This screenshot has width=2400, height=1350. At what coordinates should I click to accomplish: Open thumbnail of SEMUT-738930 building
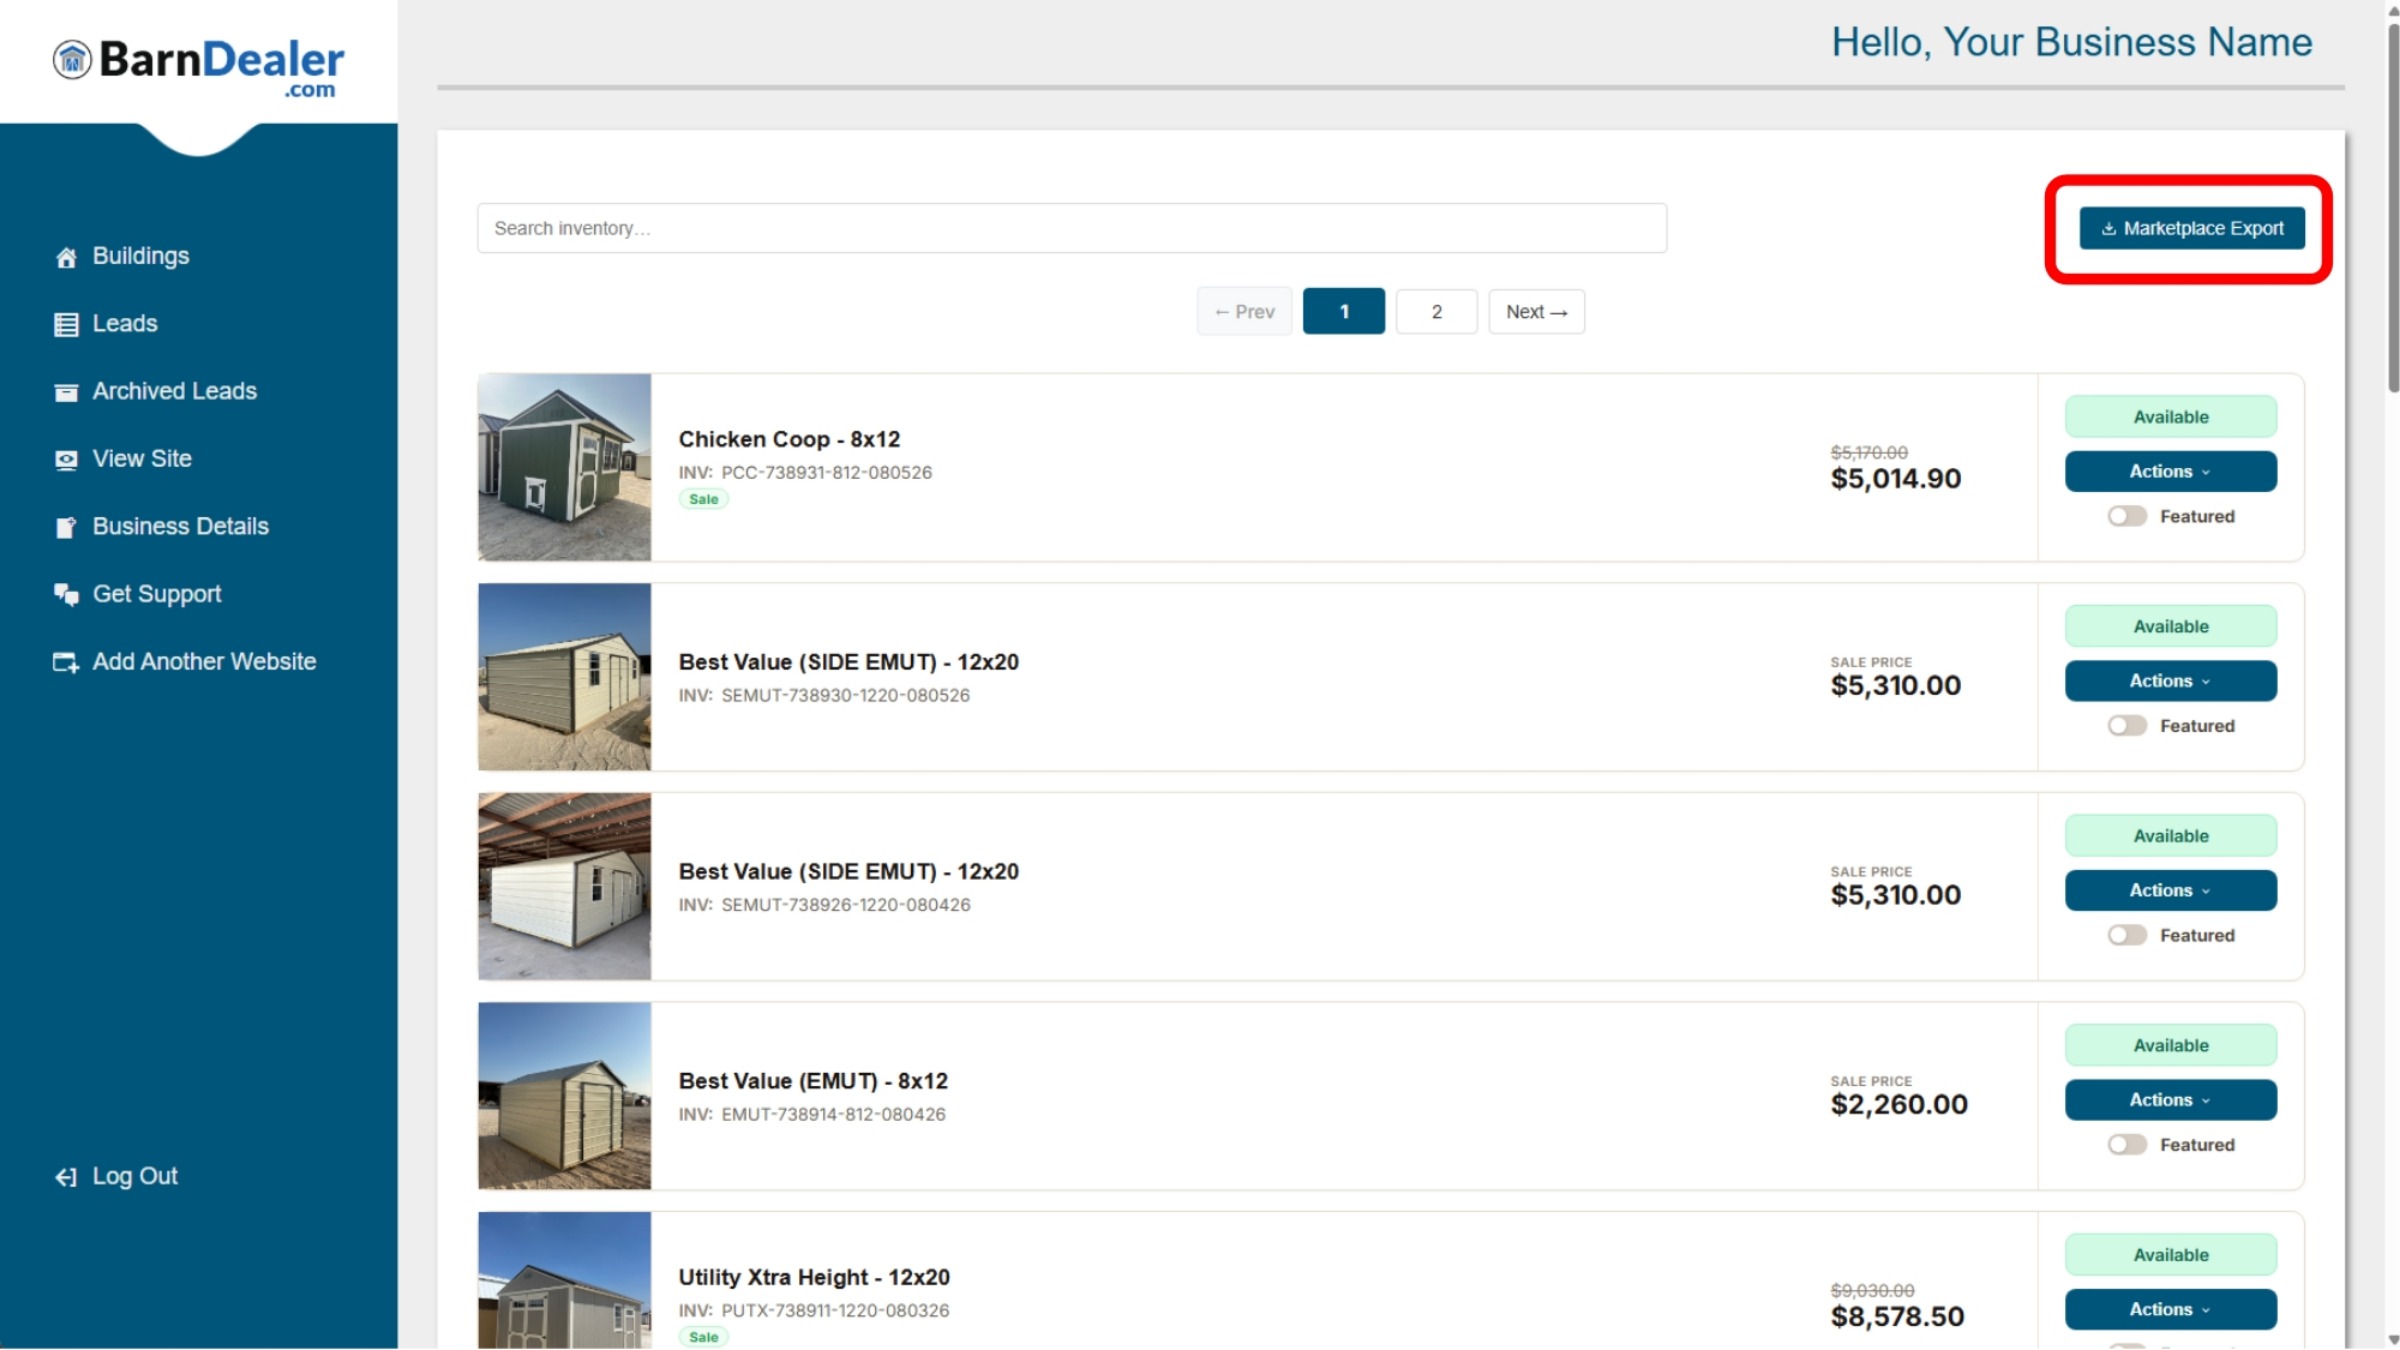(x=564, y=677)
